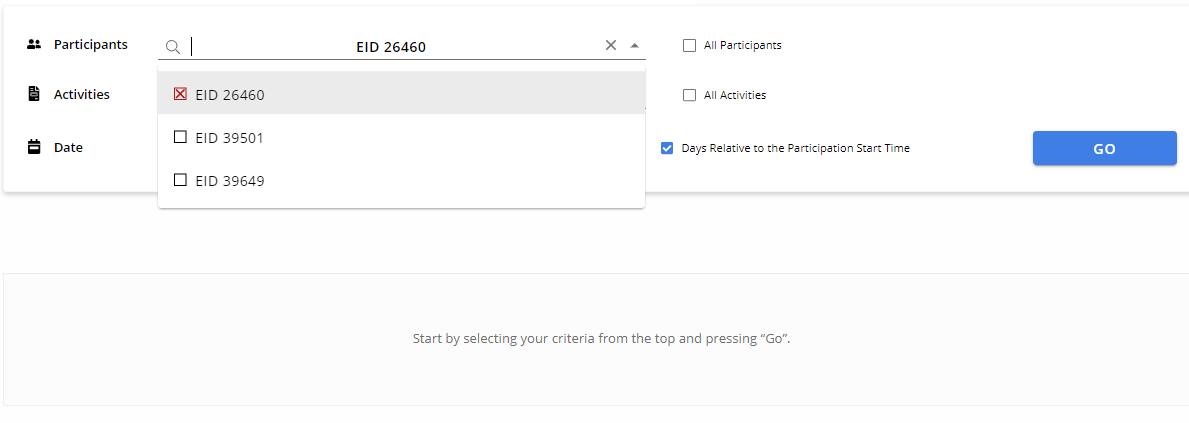Disable Days Relative to Participation Start Time
1189x423 pixels.
point(667,149)
